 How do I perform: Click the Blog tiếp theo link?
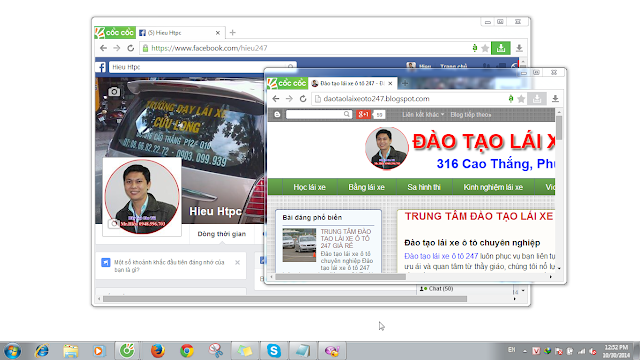[x=471, y=115]
